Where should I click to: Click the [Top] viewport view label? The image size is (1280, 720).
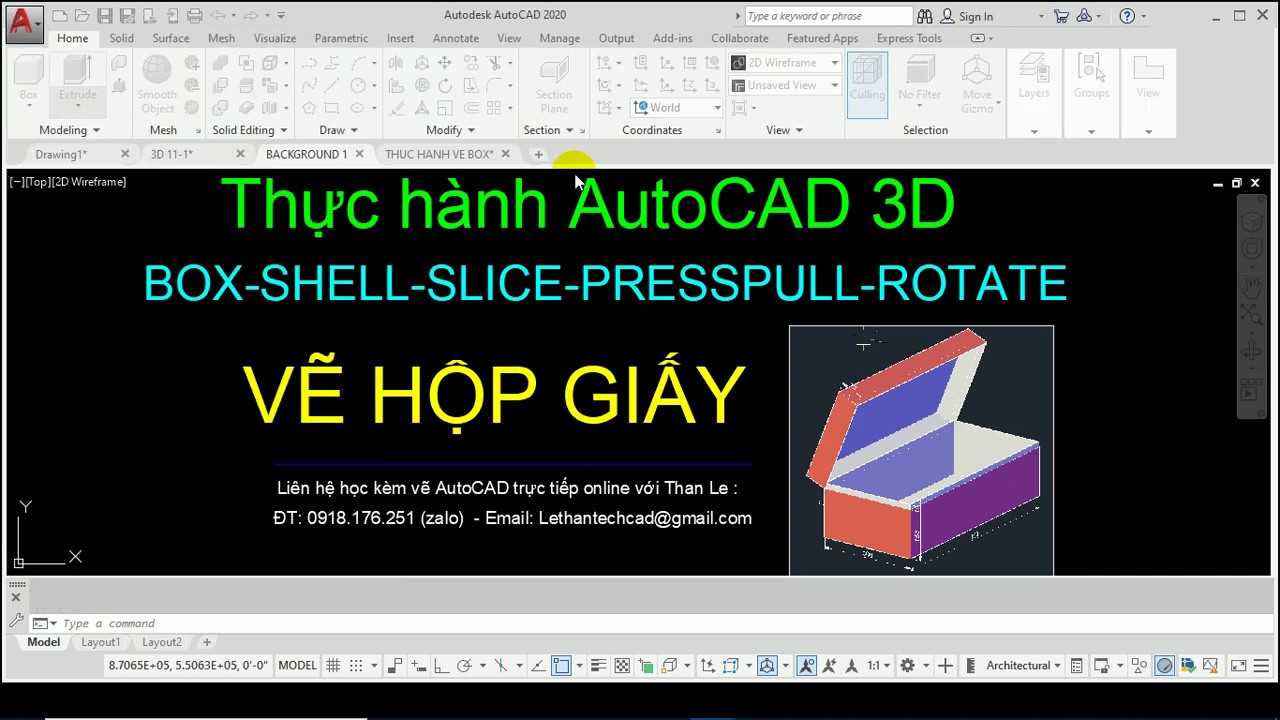tap(38, 182)
